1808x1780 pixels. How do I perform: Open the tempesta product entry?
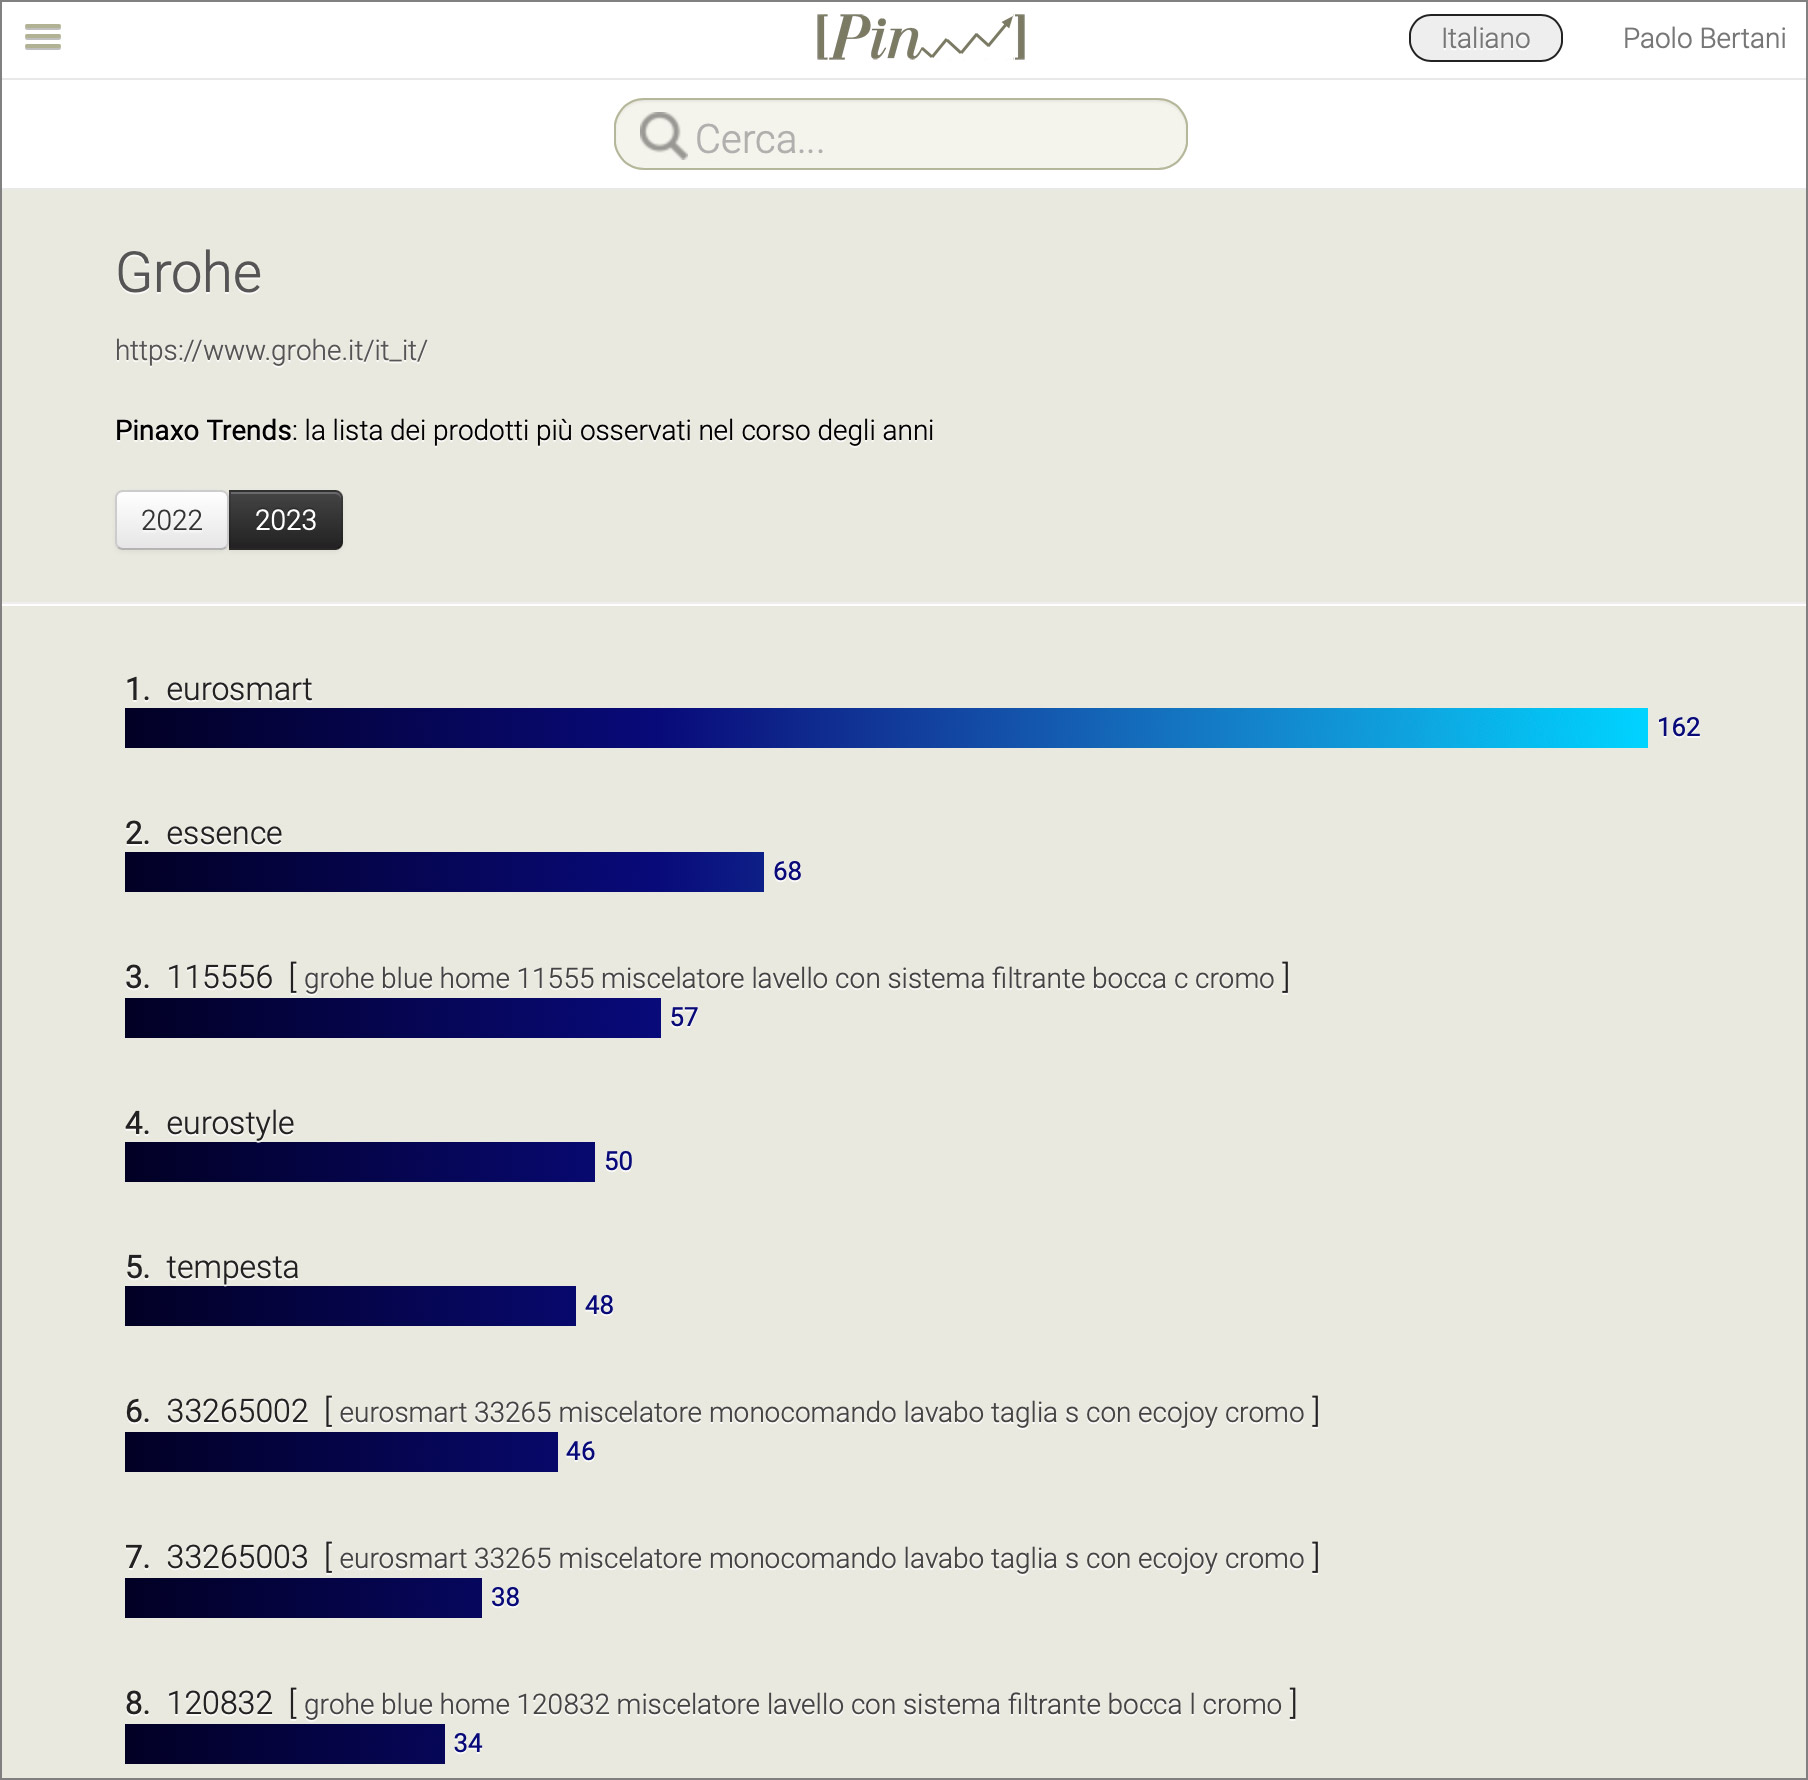click(x=232, y=1267)
